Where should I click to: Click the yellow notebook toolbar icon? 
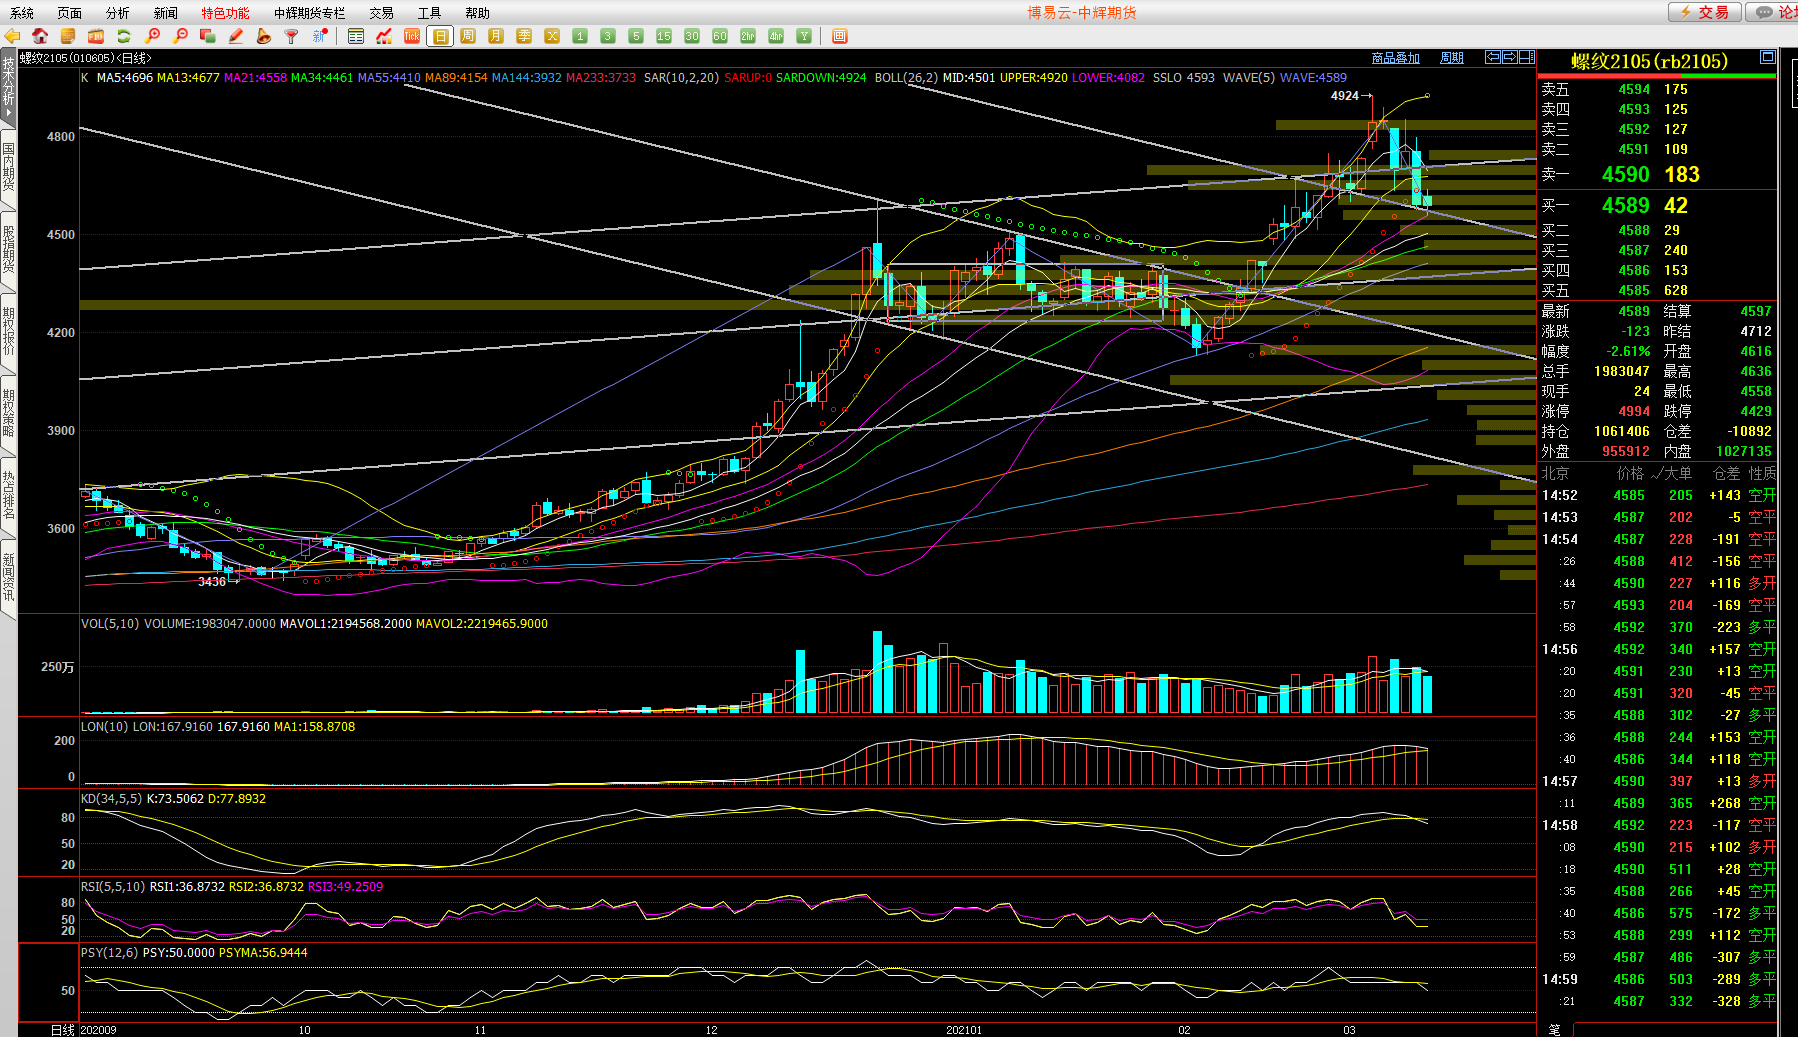(x=68, y=36)
